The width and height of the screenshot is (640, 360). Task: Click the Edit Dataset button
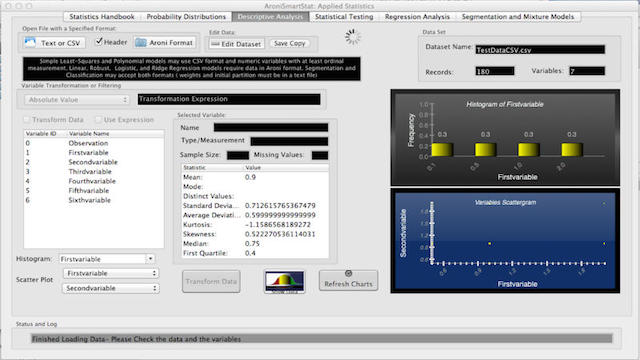pyautogui.click(x=237, y=44)
